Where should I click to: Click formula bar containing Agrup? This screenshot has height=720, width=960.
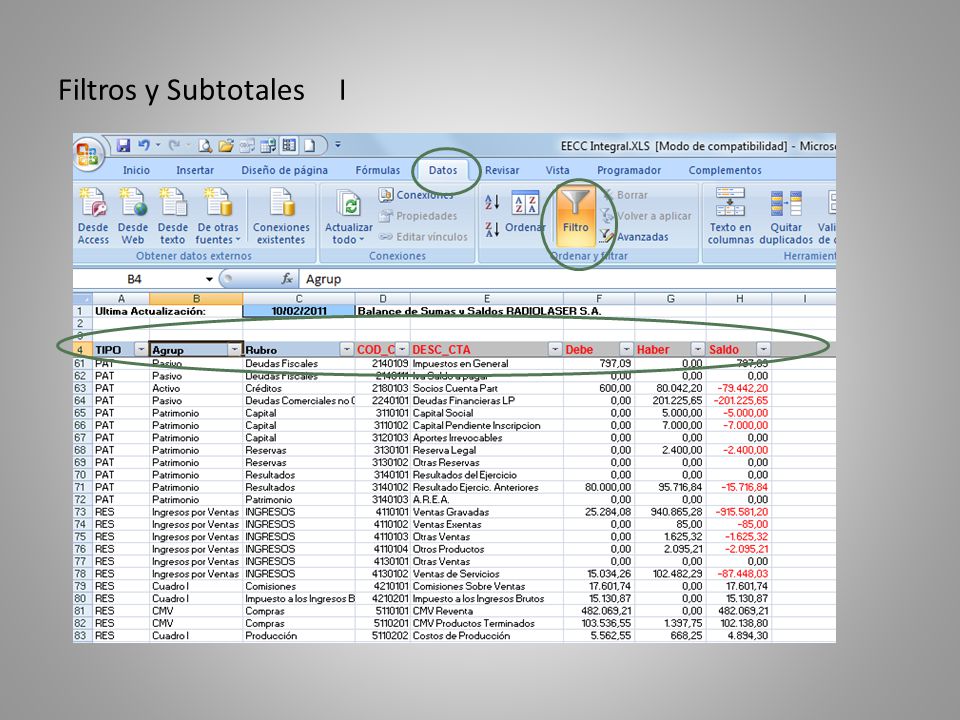566,279
